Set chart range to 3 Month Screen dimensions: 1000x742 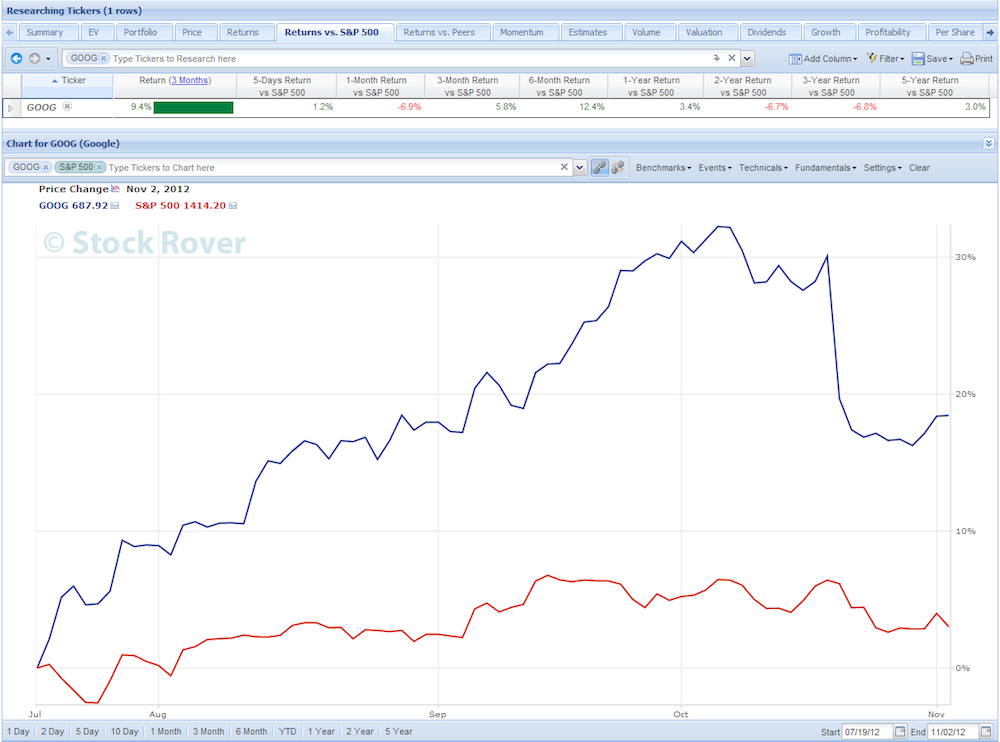209,732
